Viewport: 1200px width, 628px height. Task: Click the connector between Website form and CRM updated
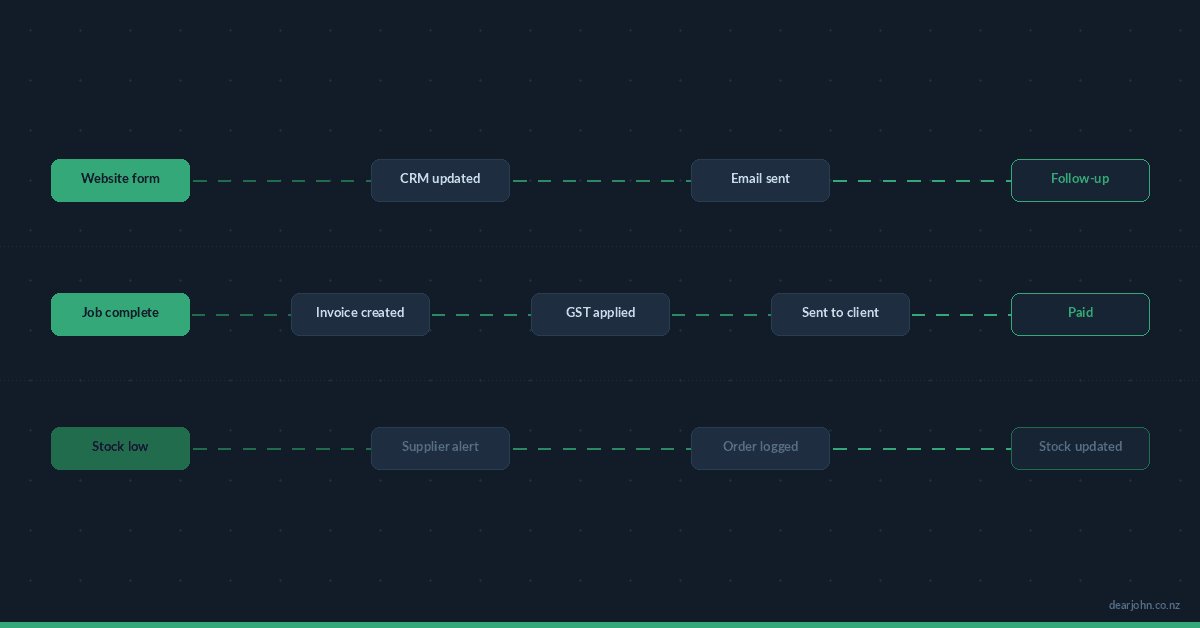(280, 180)
